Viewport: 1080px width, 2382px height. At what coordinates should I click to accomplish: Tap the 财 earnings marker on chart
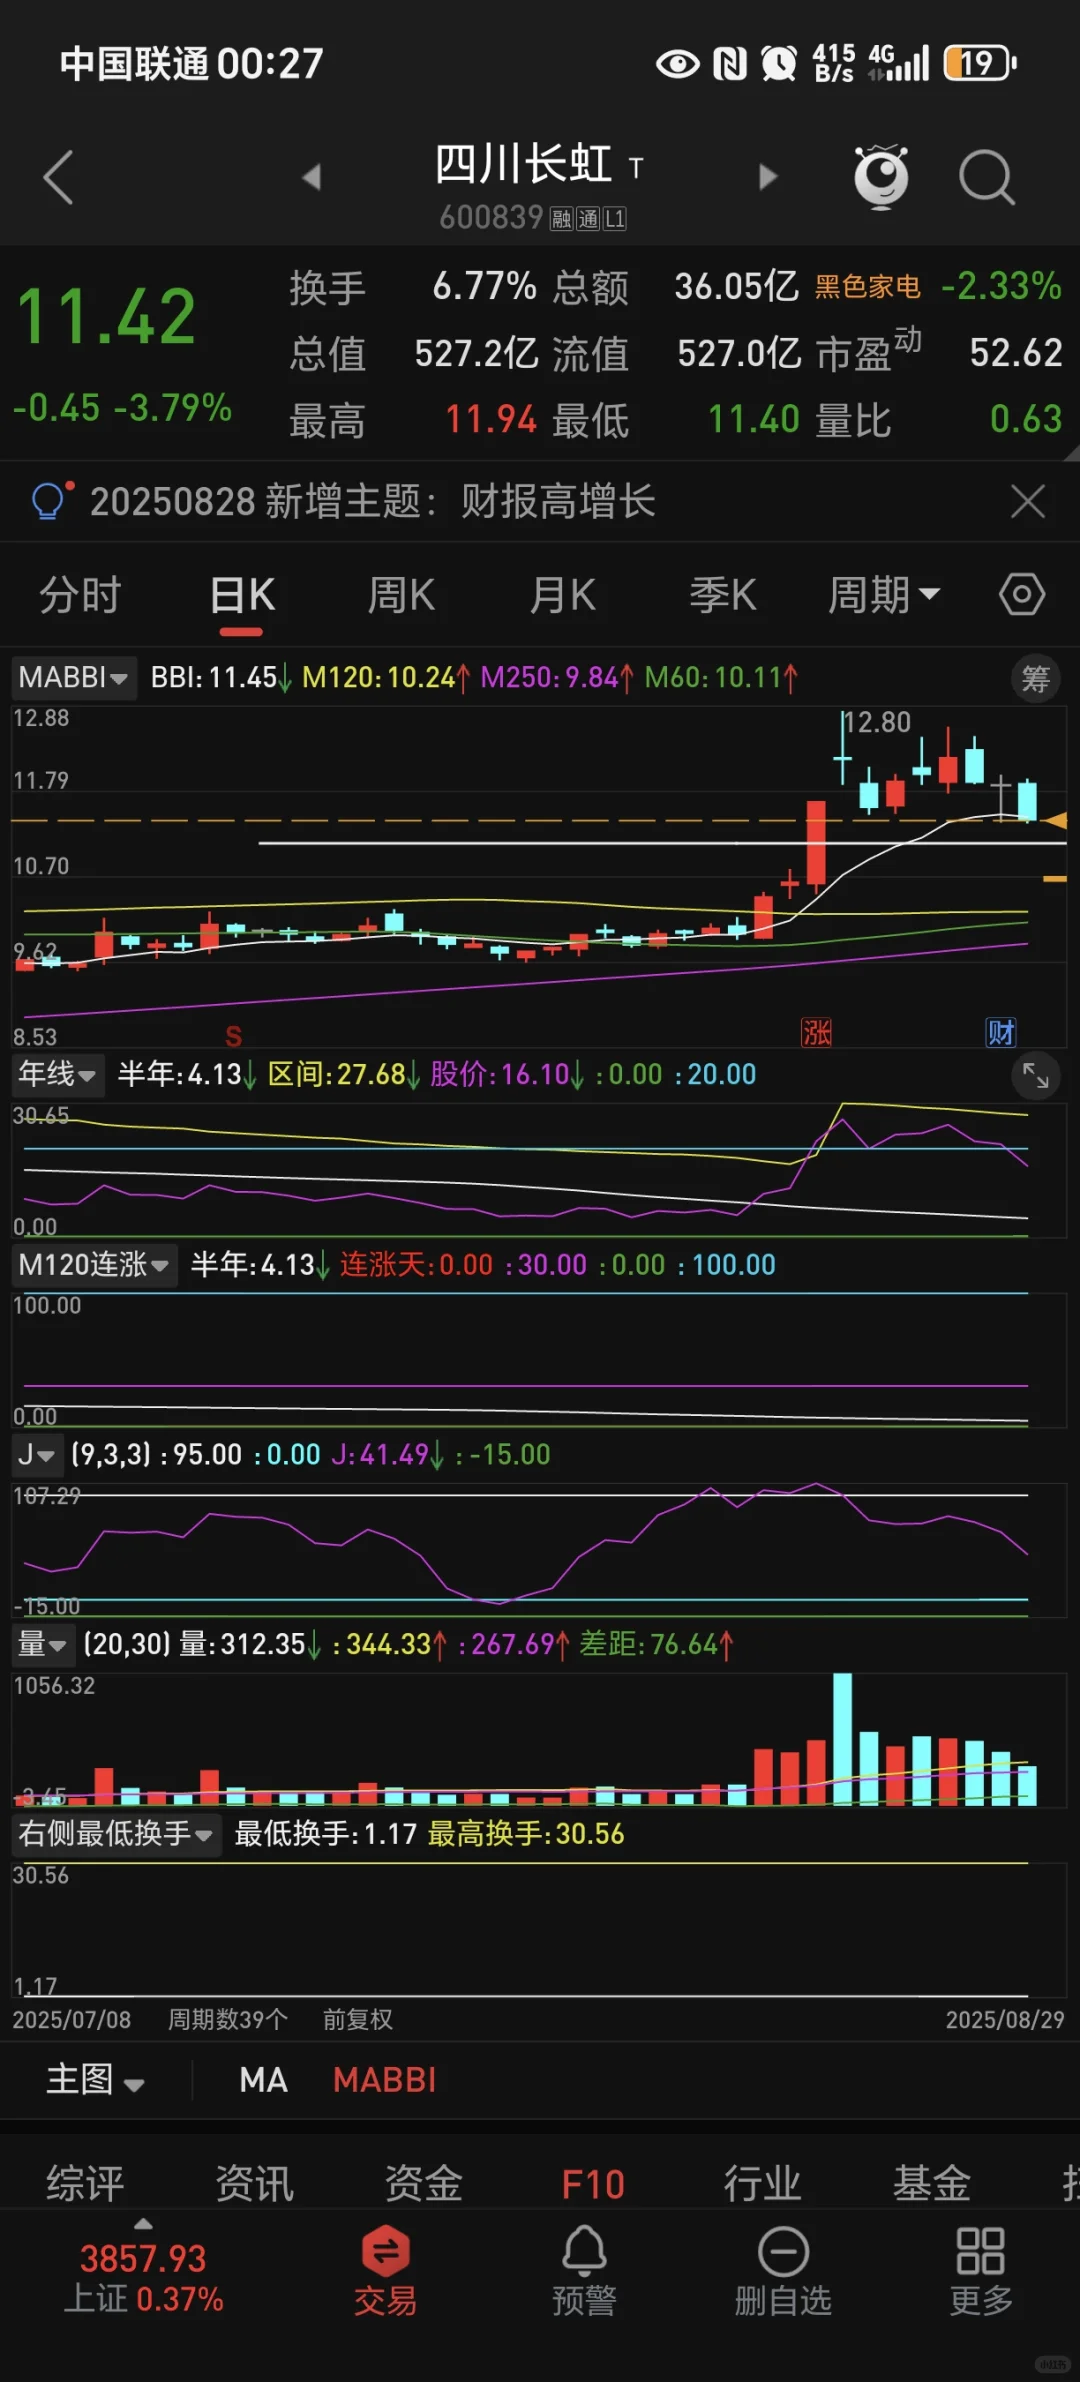[1000, 1032]
